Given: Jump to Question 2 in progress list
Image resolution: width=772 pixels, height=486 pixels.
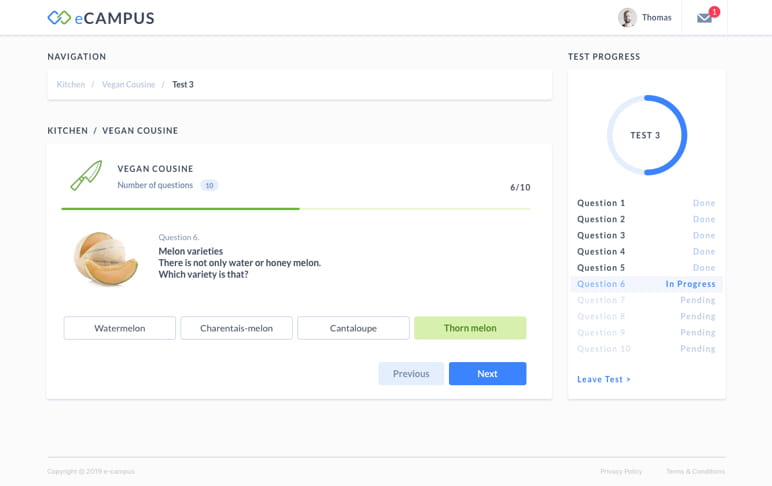Looking at the screenshot, I should click(x=646, y=219).
